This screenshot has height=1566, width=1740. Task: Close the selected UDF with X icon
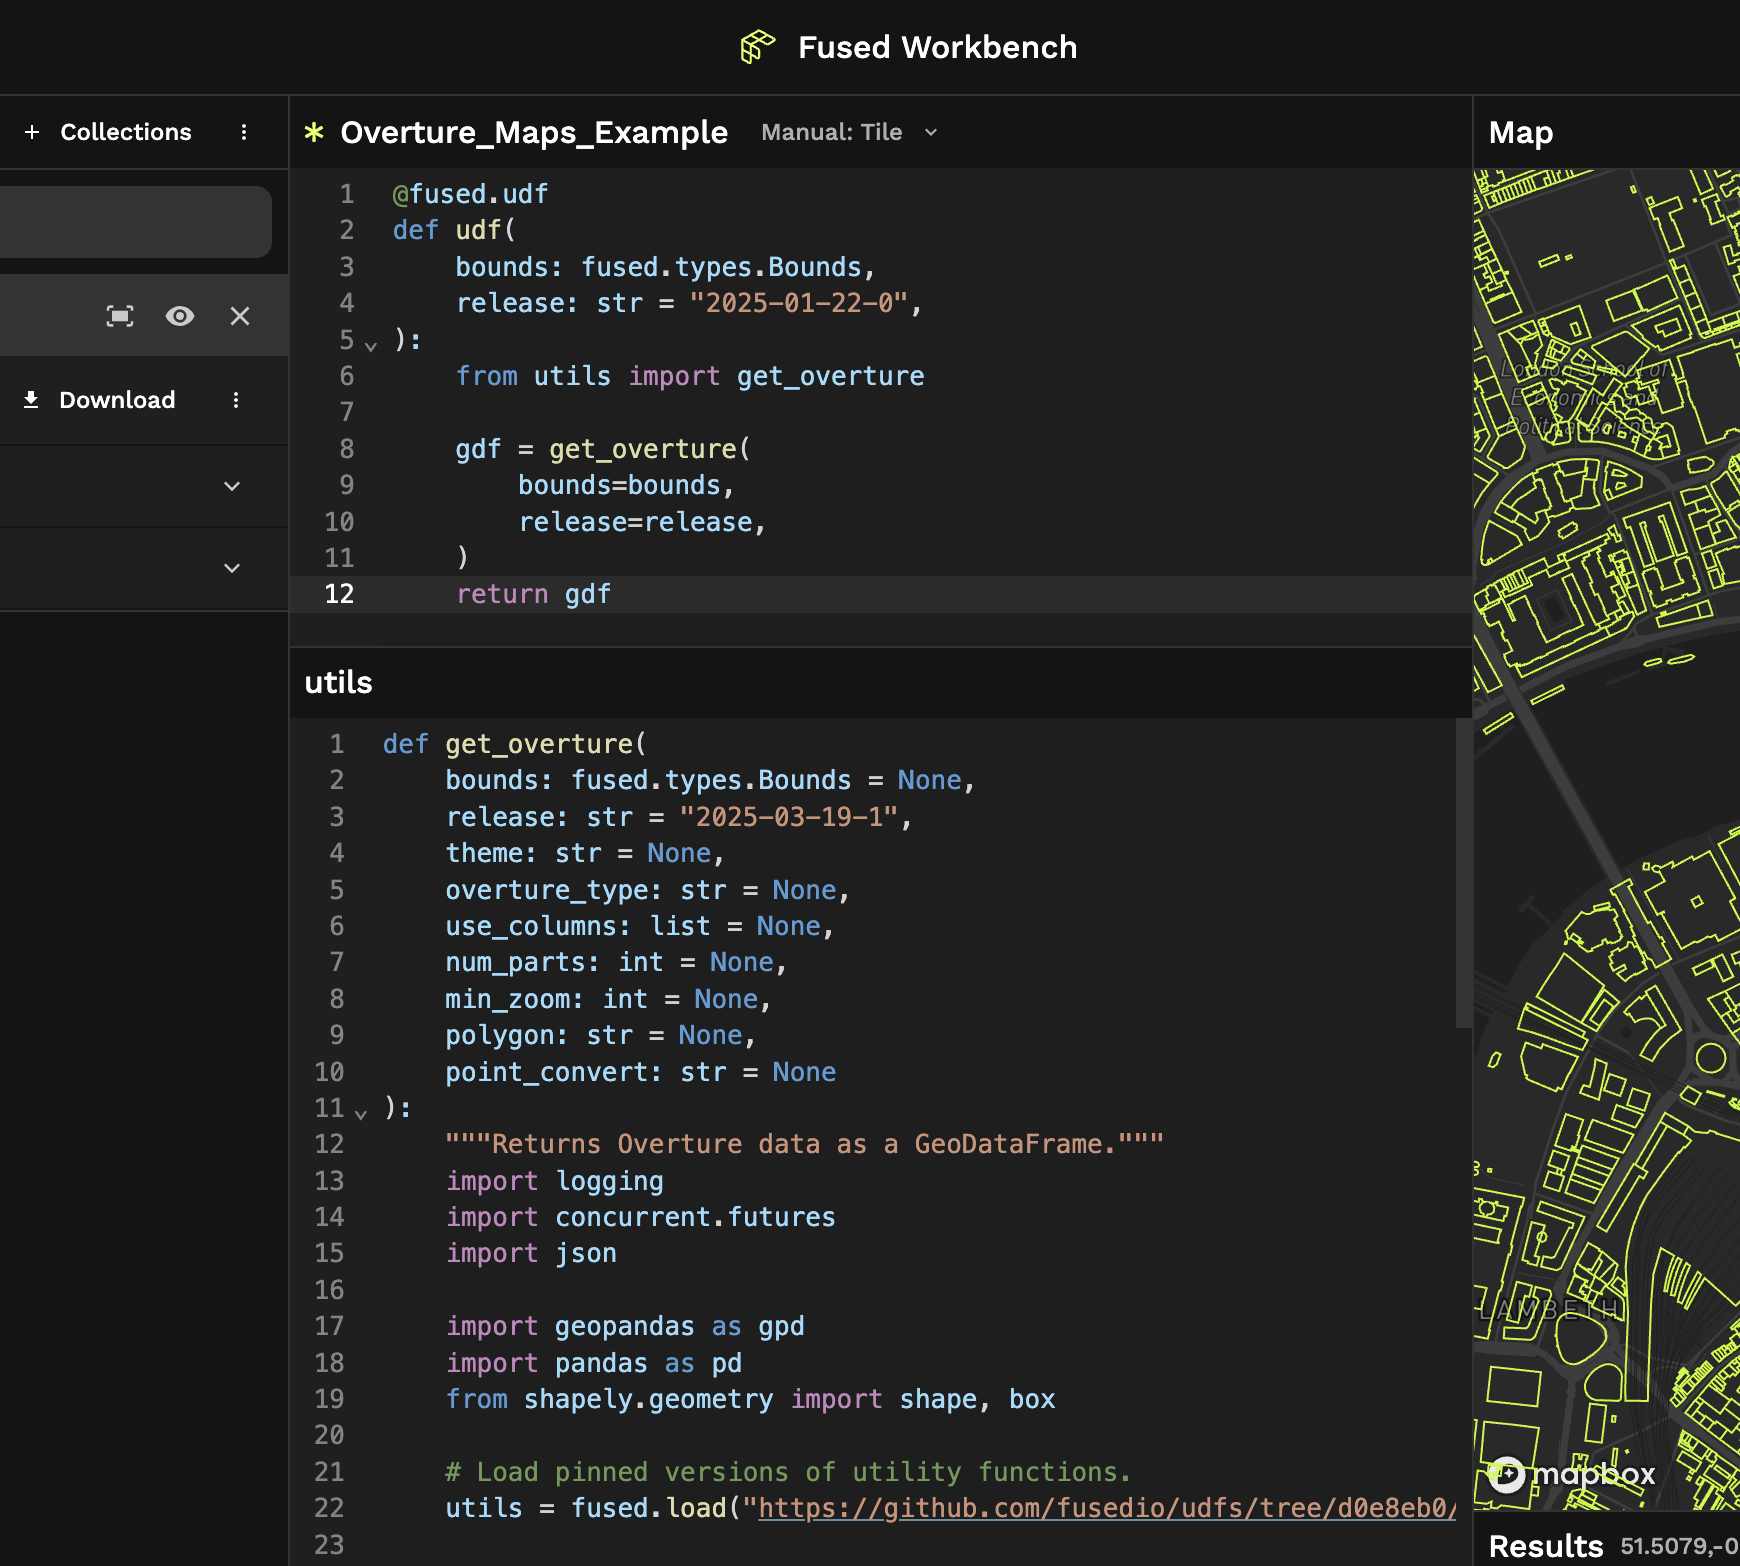[x=240, y=316]
